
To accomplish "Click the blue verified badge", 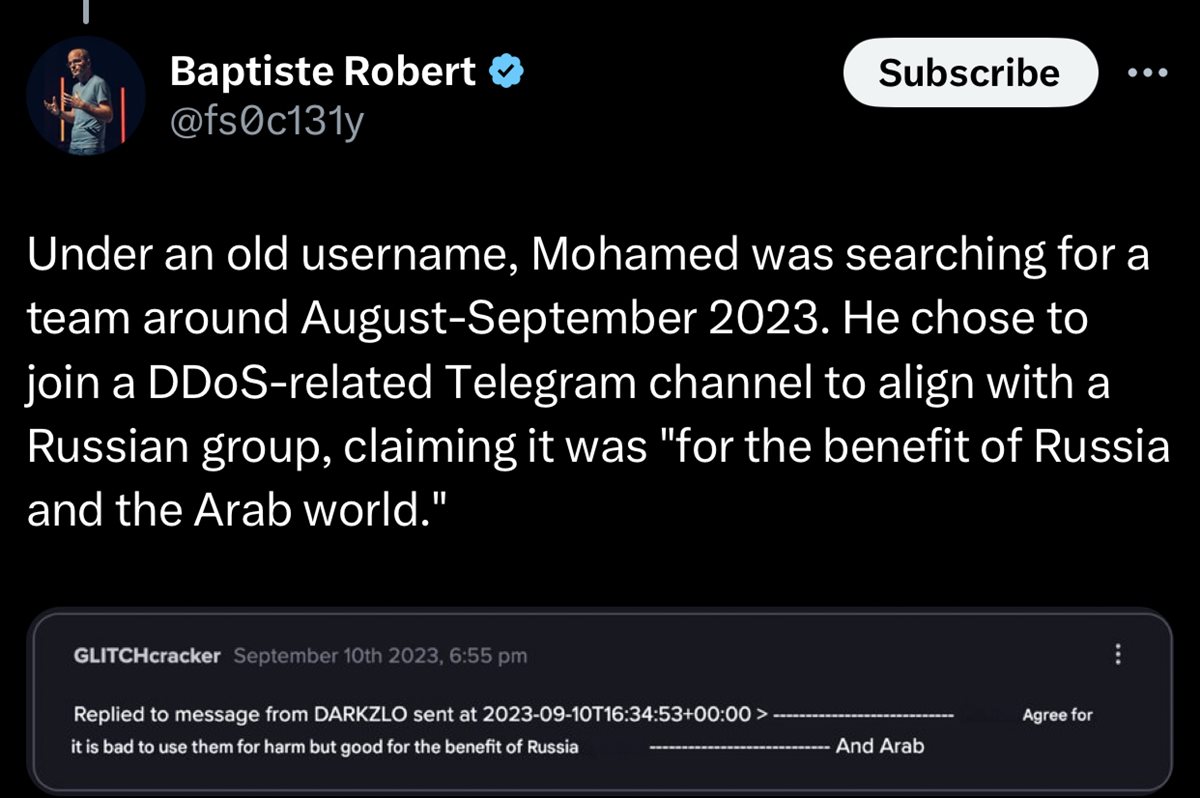I will point(506,71).
